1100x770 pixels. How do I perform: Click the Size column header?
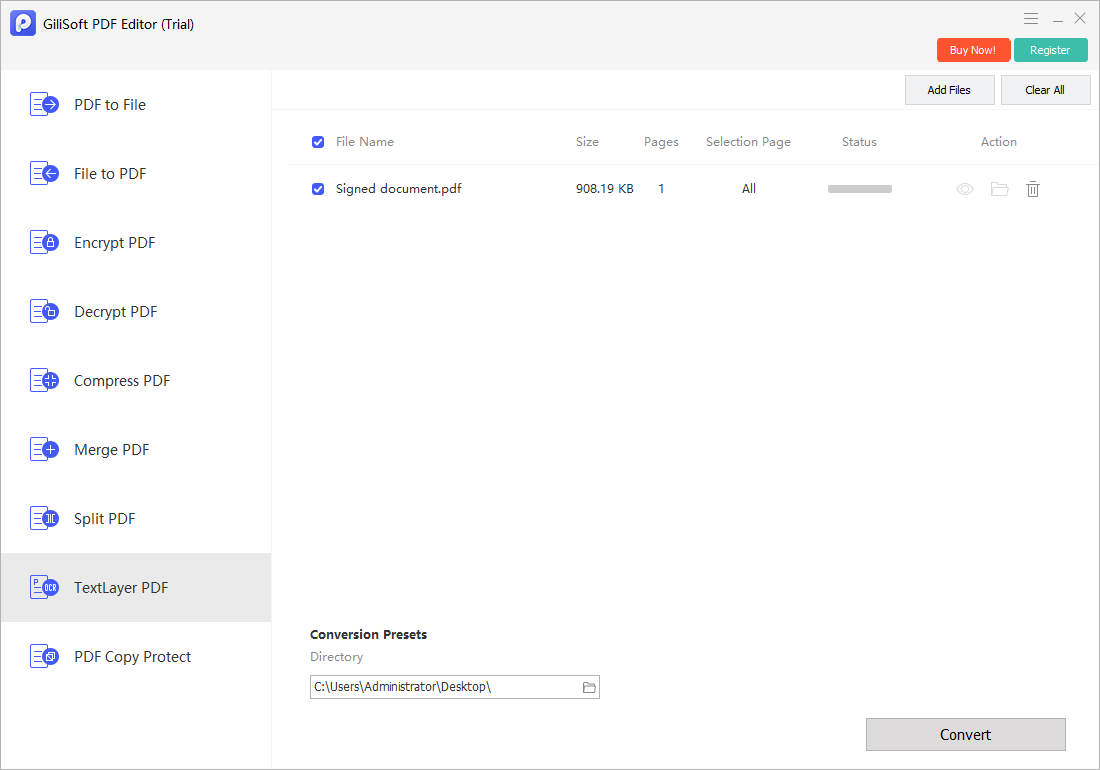coord(587,142)
